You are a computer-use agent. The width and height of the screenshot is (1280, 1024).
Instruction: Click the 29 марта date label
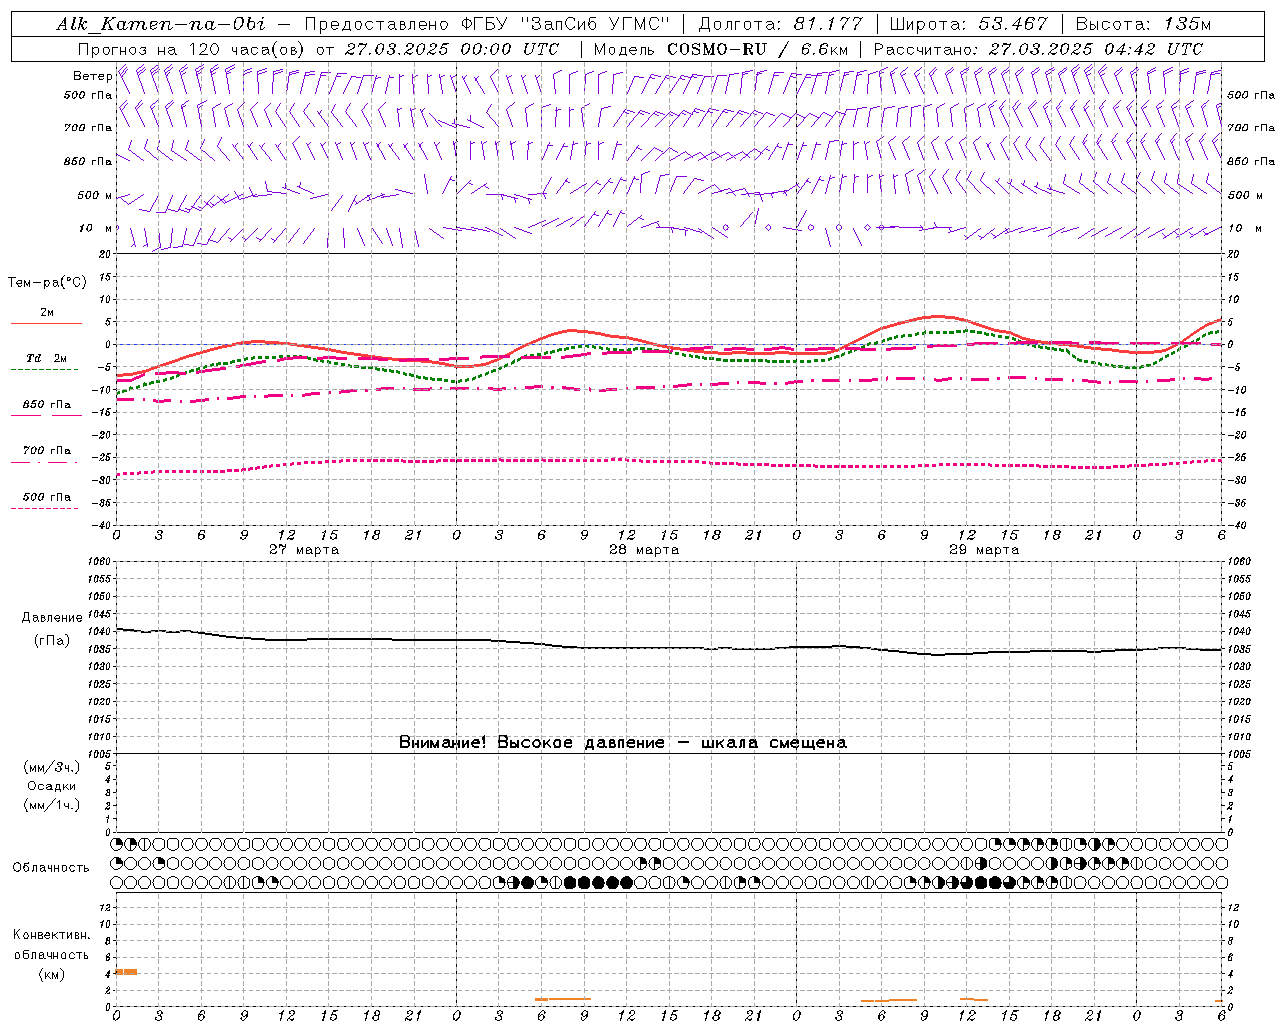(x=984, y=550)
